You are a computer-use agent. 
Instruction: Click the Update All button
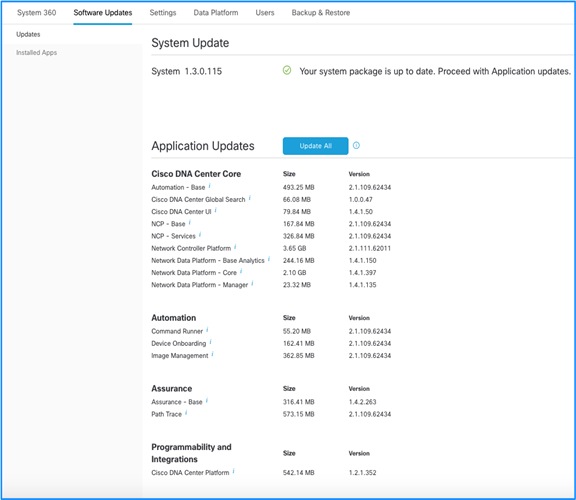pyautogui.click(x=315, y=146)
